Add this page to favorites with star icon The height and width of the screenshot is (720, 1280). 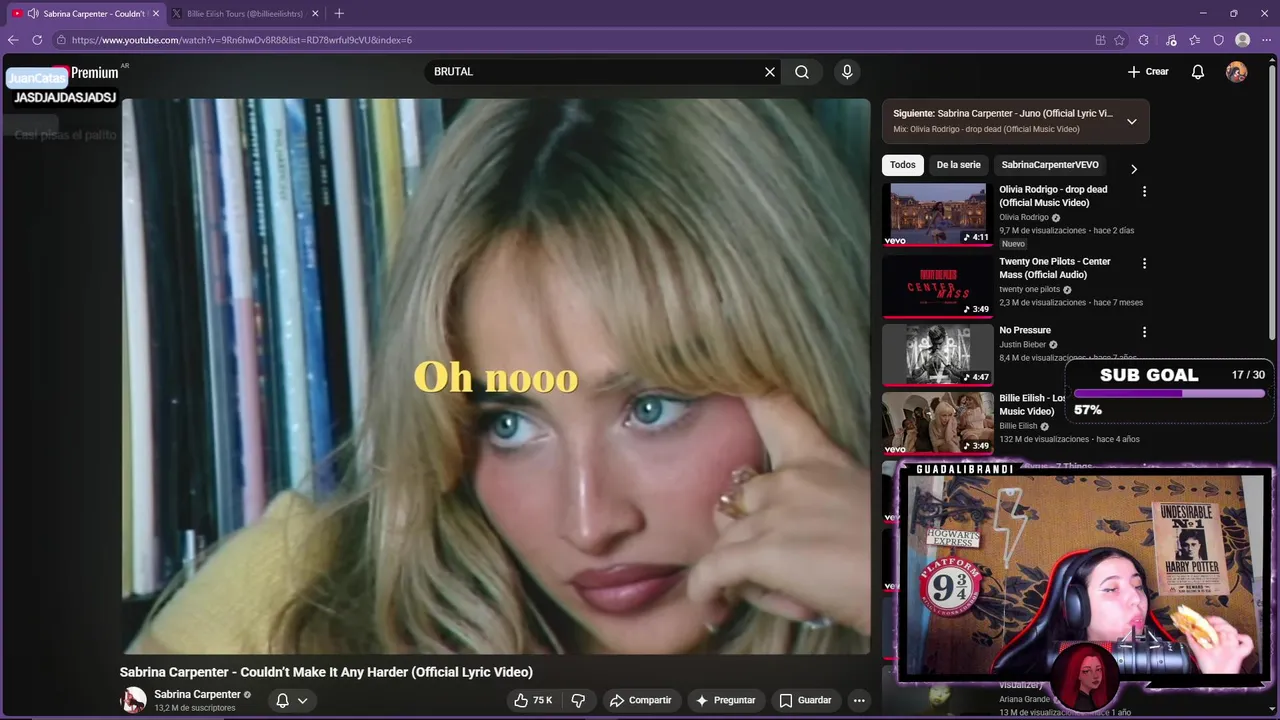[1119, 40]
